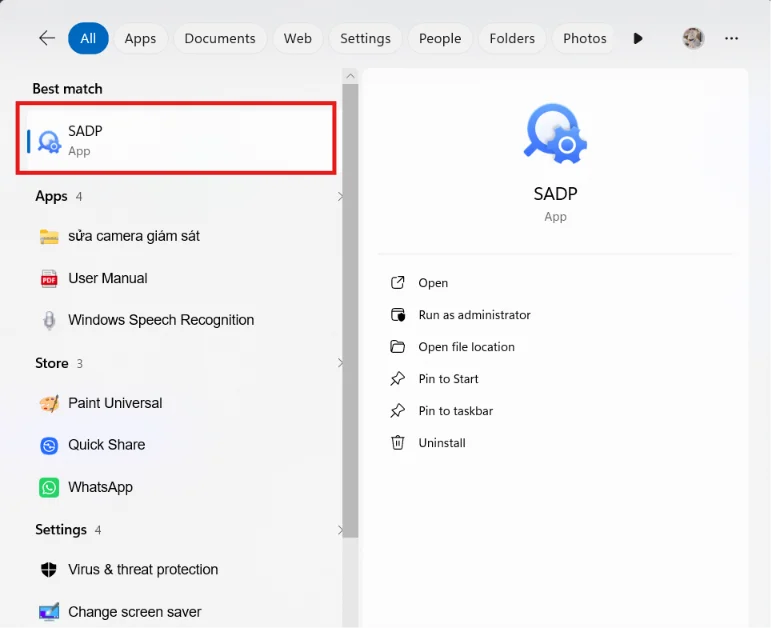The image size is (771, 628).
Task: Switch to the Web filter tab
Action: 297,38
